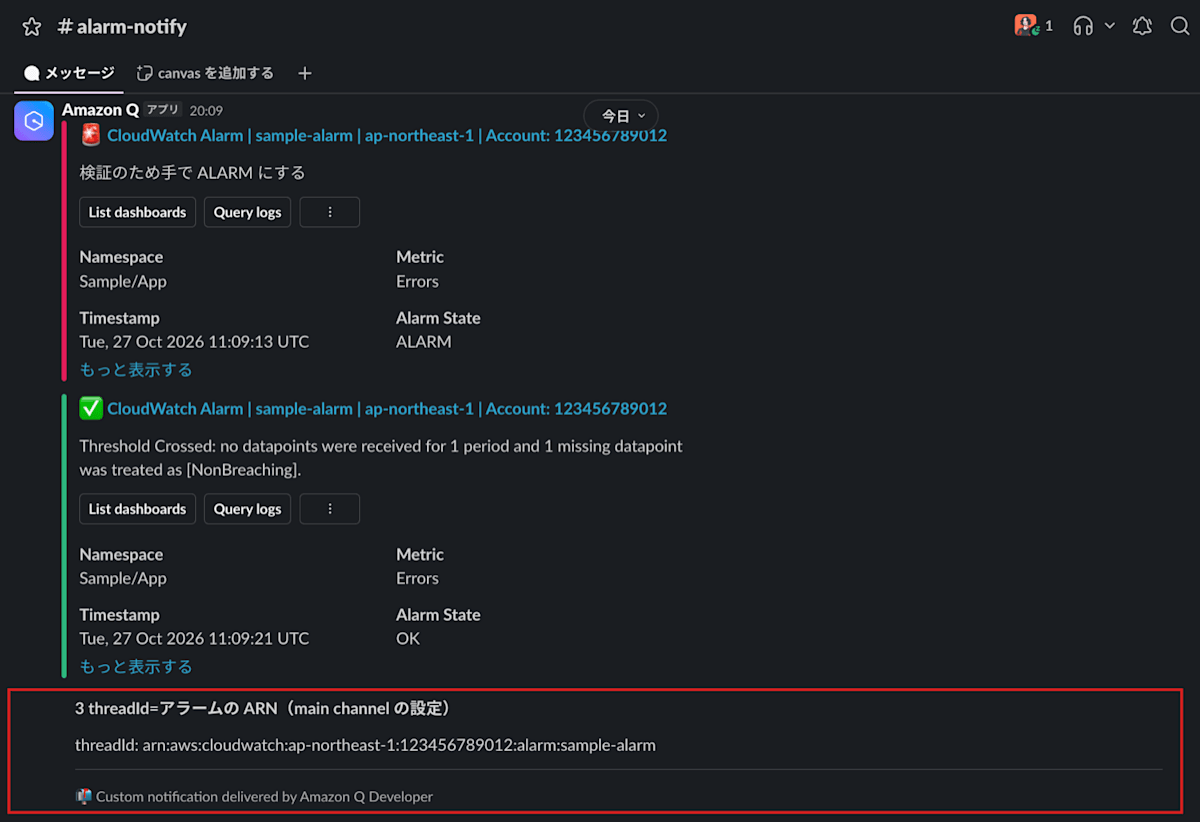
Task: Click the 20:09 message timestamp
Action: 206,111
